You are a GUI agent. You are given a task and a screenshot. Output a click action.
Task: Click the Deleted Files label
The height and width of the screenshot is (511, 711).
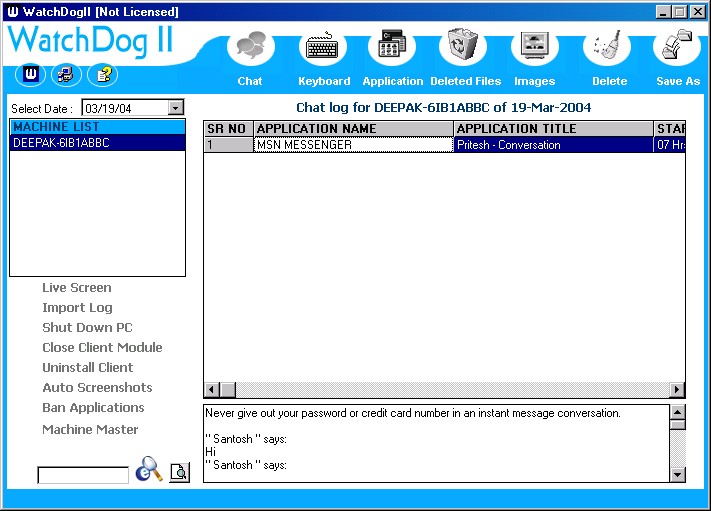pos(466,81)
